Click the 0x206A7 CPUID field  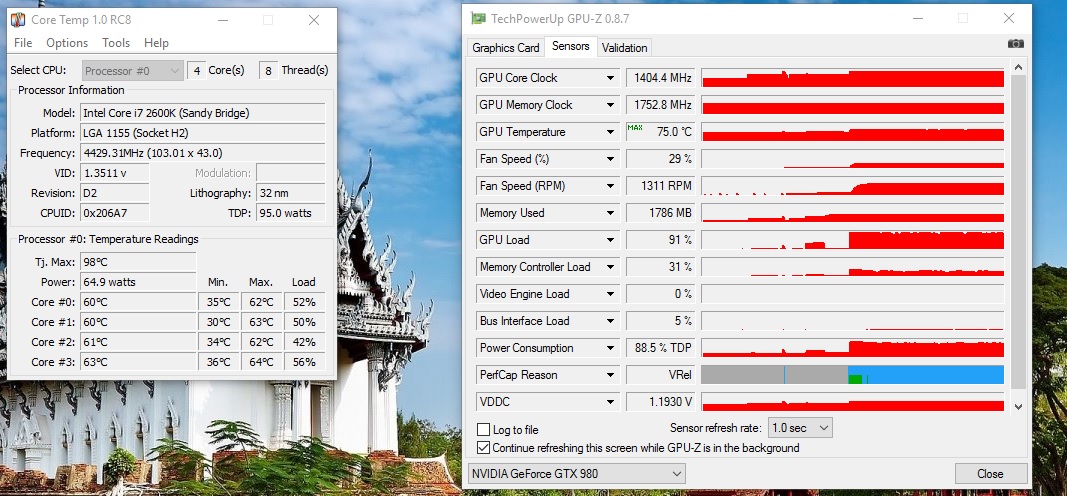114,213
